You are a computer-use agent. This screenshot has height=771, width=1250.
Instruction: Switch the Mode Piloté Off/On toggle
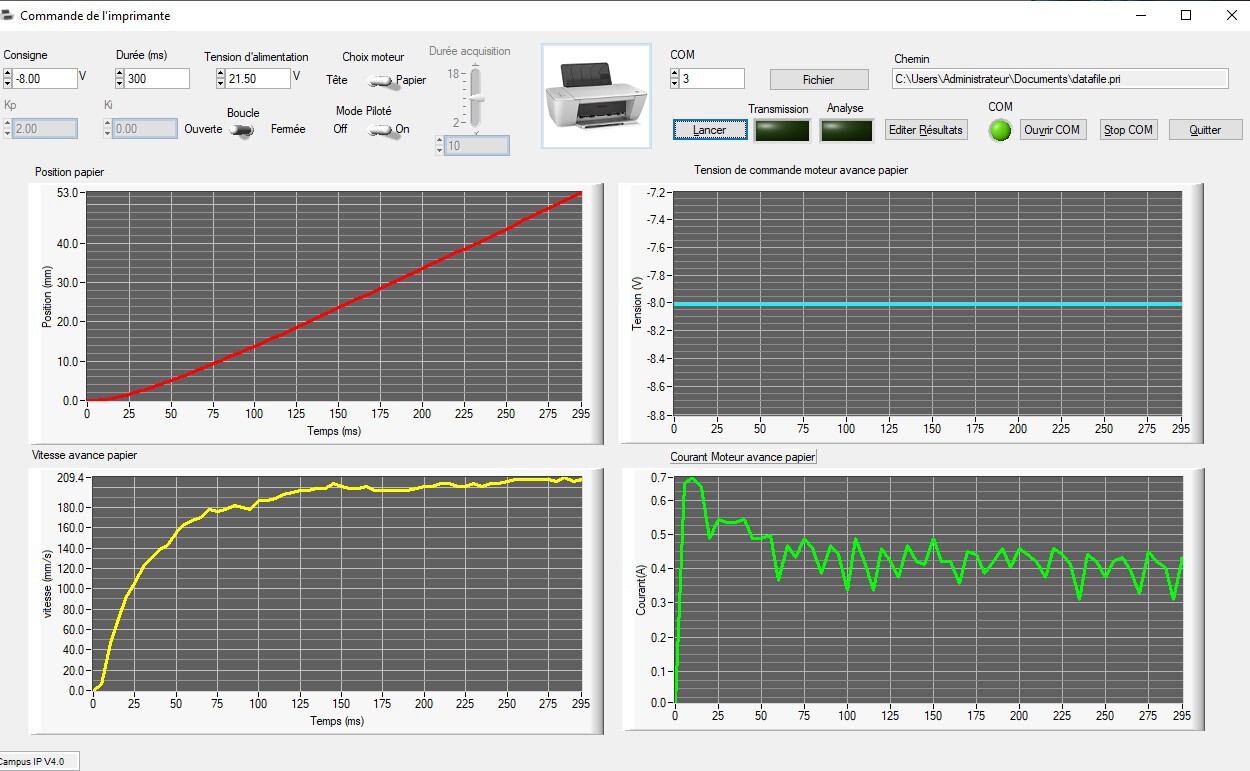pyautogui.click(x=380, y=129)
